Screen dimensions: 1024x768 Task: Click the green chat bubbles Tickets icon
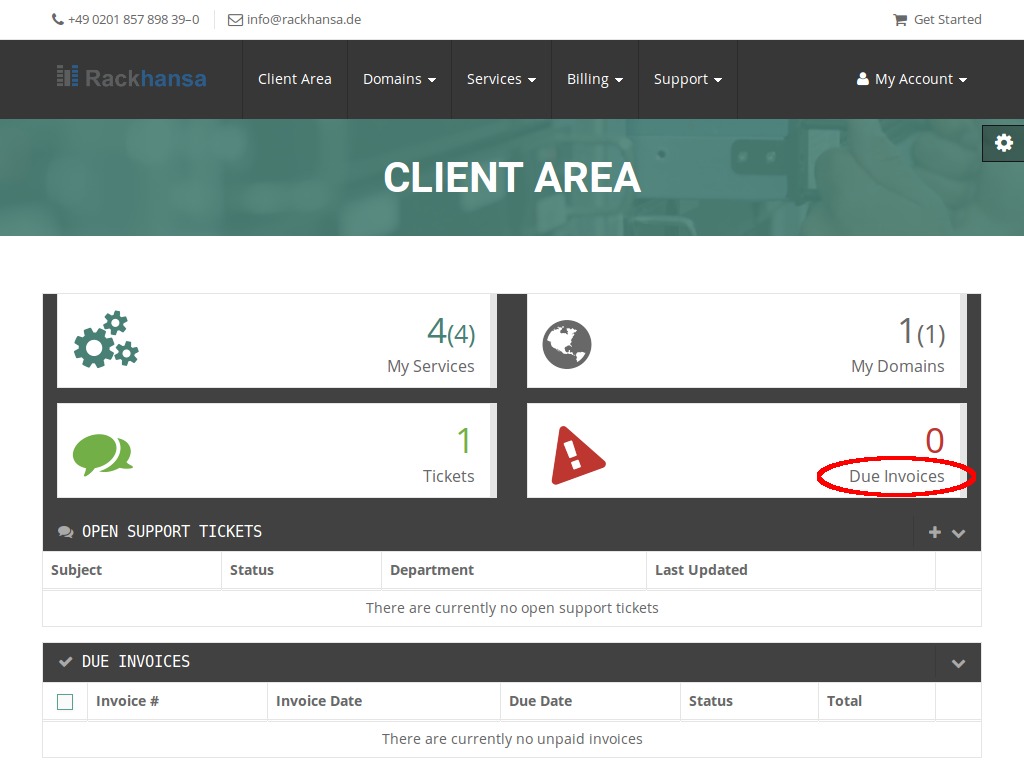point(103,455)
